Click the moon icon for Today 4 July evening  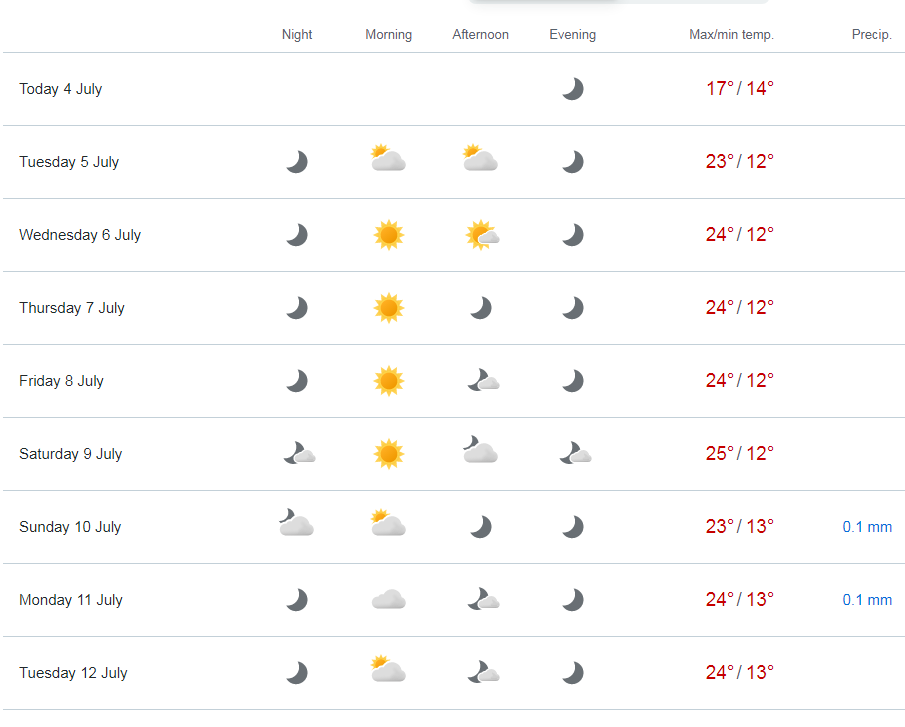573,89
